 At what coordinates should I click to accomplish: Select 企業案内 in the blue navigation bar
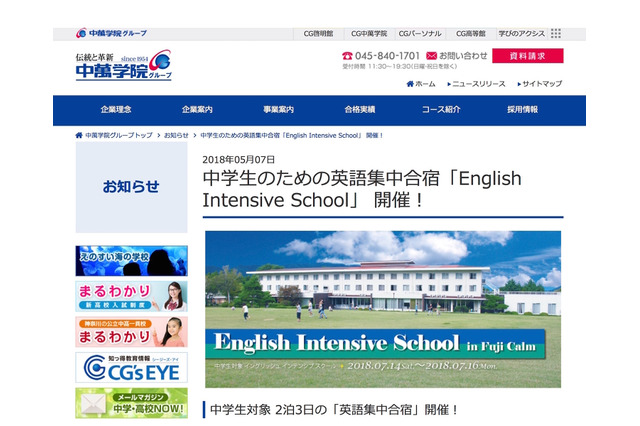click(197, 109)
